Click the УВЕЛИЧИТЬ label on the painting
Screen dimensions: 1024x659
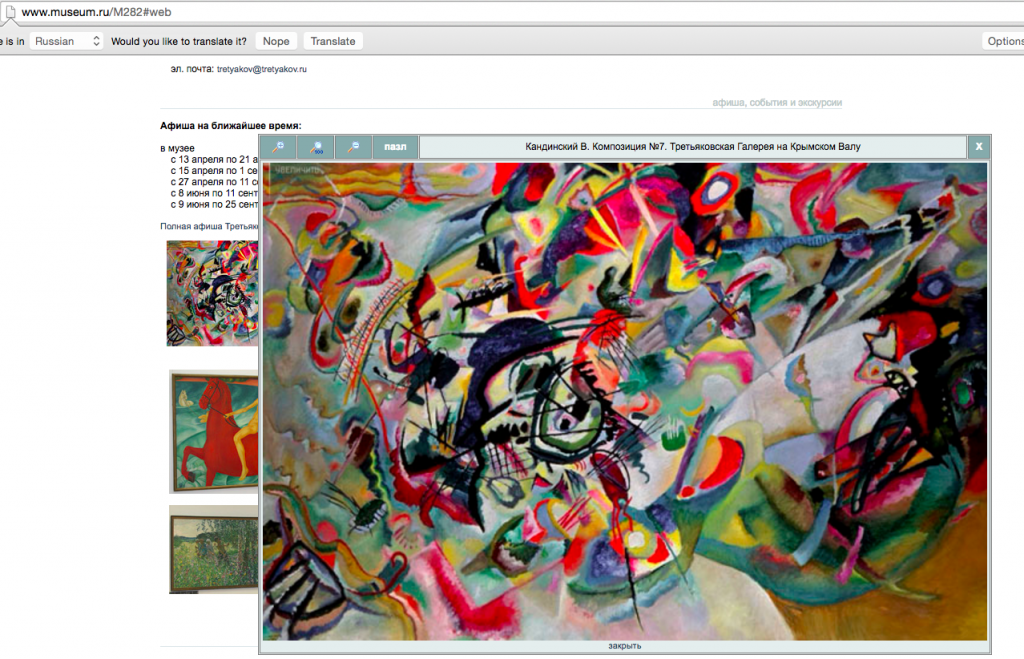tap(298, 170)
